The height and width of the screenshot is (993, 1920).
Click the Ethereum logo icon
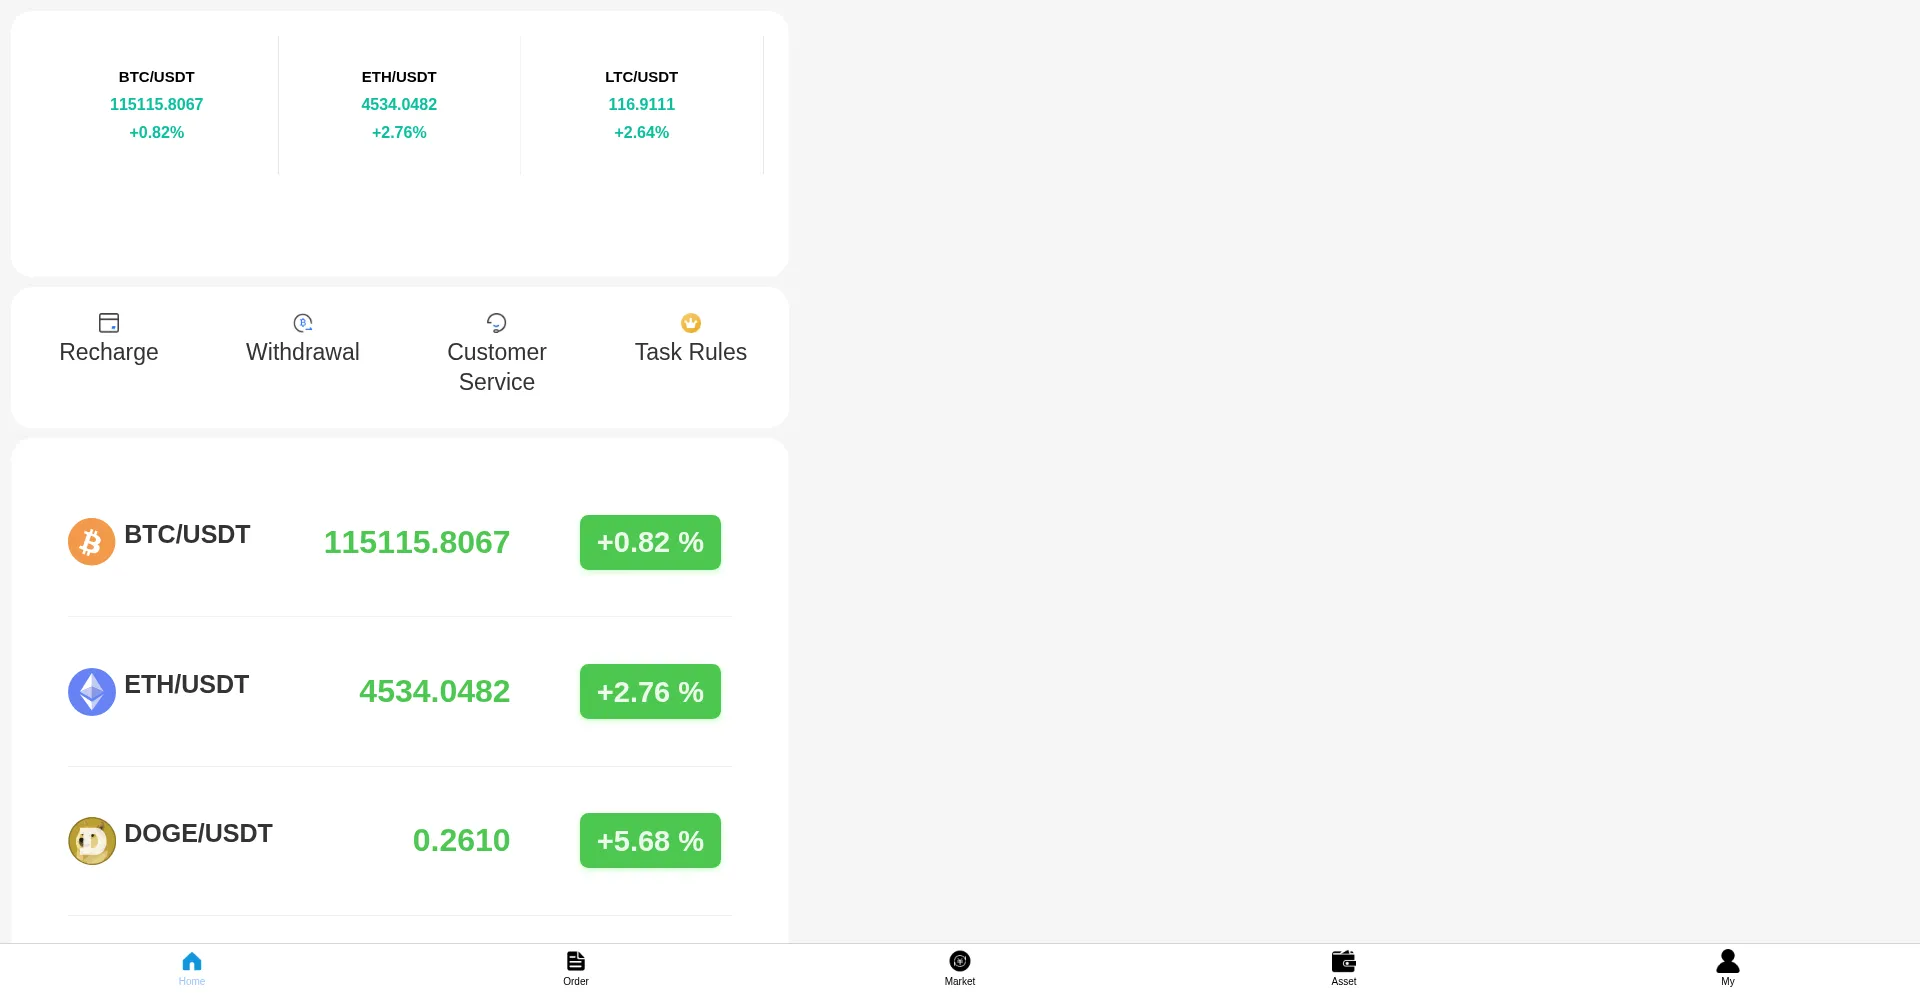91,692
